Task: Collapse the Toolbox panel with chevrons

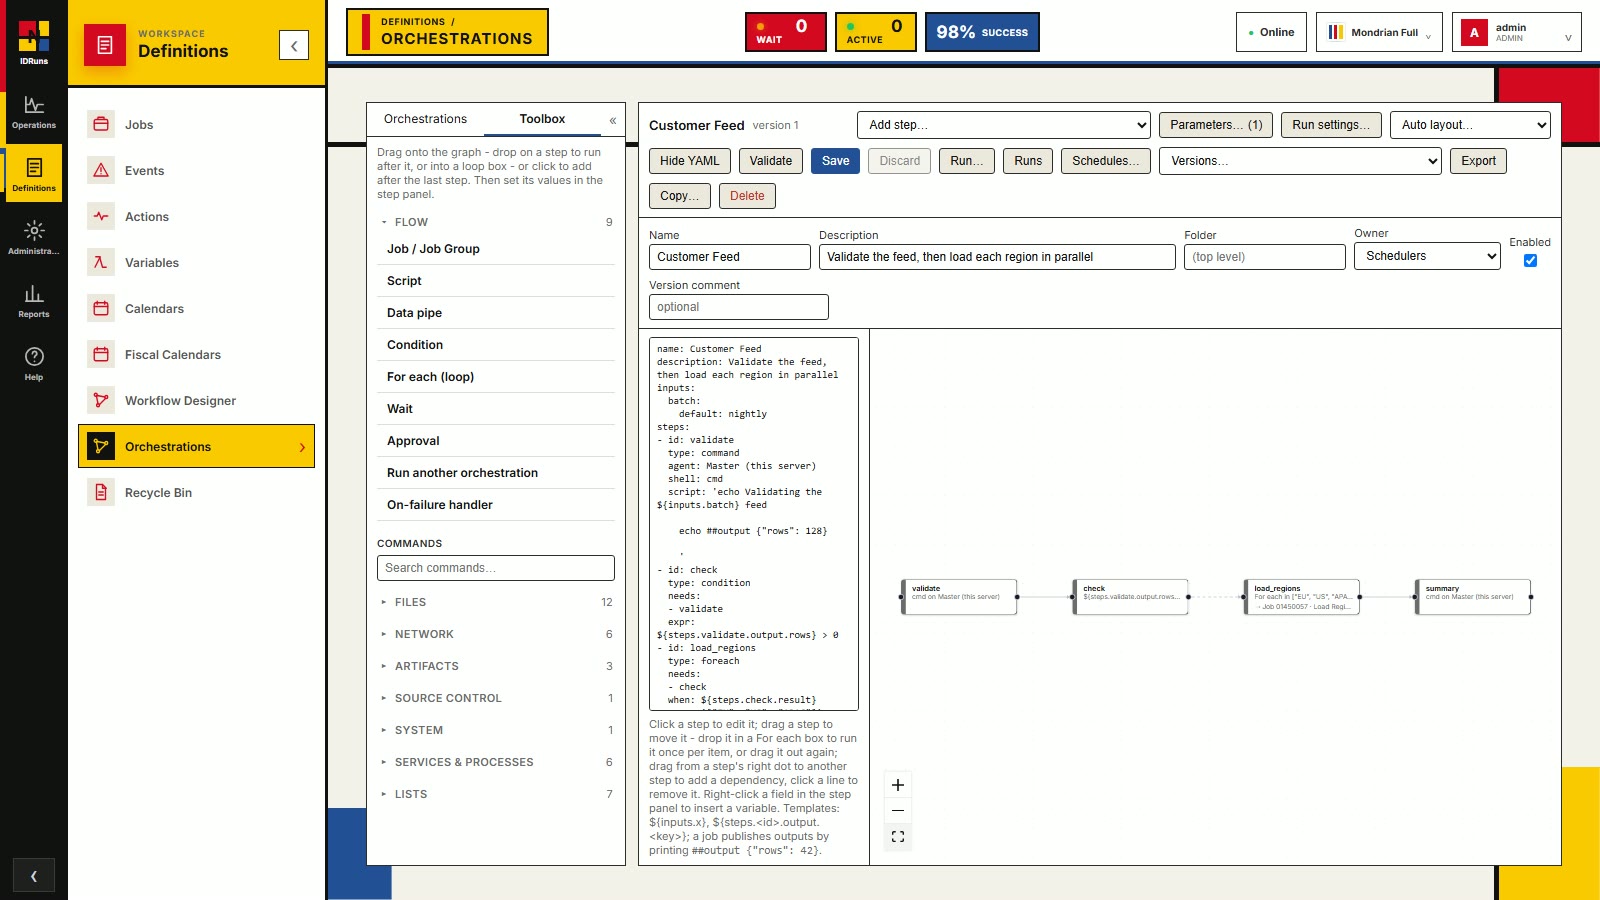Action: pyautogui.click(x=613, y=120)
